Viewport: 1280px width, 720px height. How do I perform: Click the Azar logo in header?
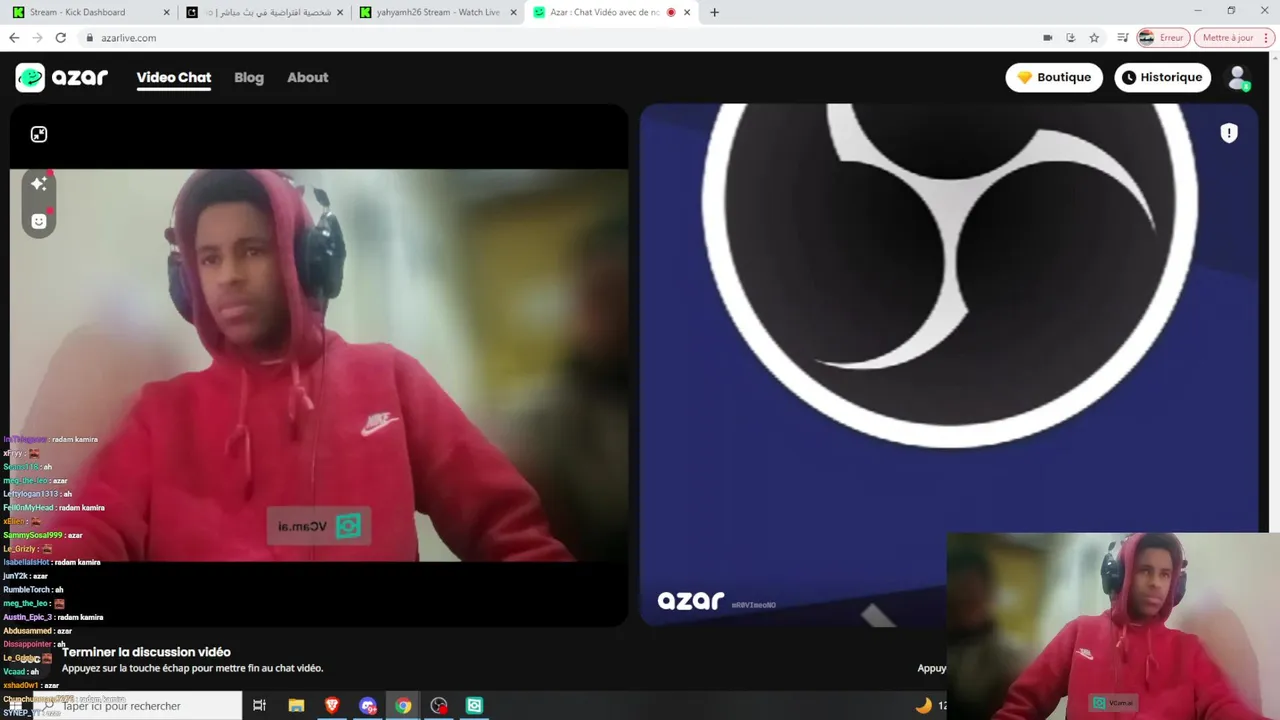pos(62,77)
